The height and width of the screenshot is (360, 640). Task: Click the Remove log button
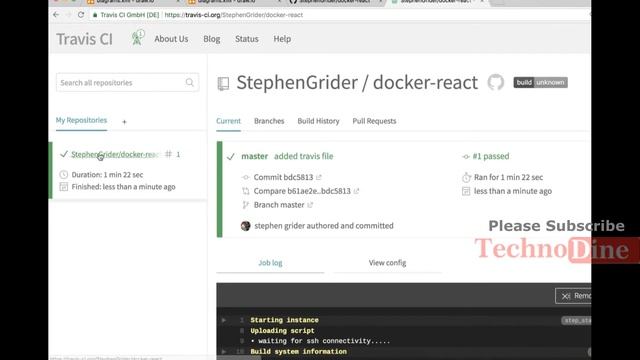[573, 296]
